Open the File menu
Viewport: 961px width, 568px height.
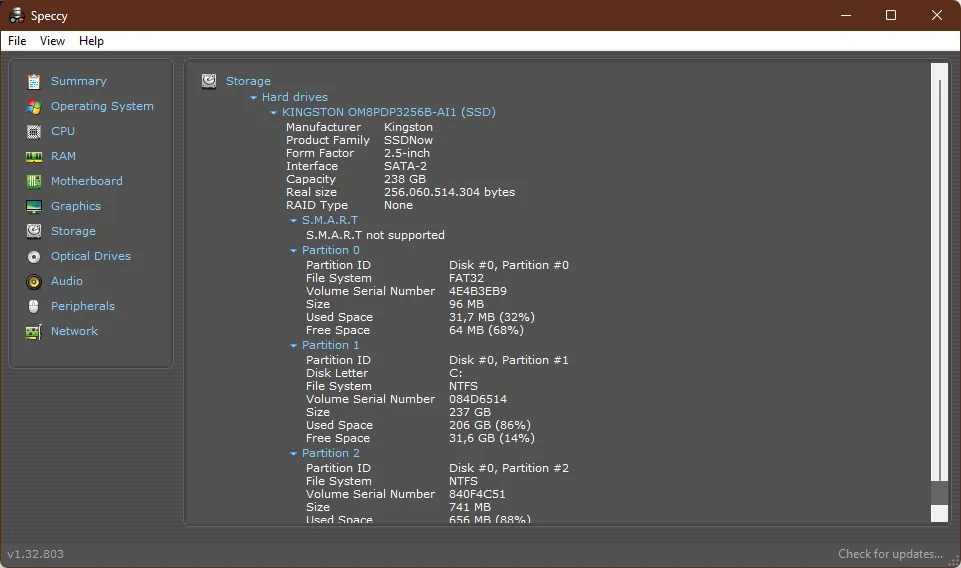pos(17,41)
